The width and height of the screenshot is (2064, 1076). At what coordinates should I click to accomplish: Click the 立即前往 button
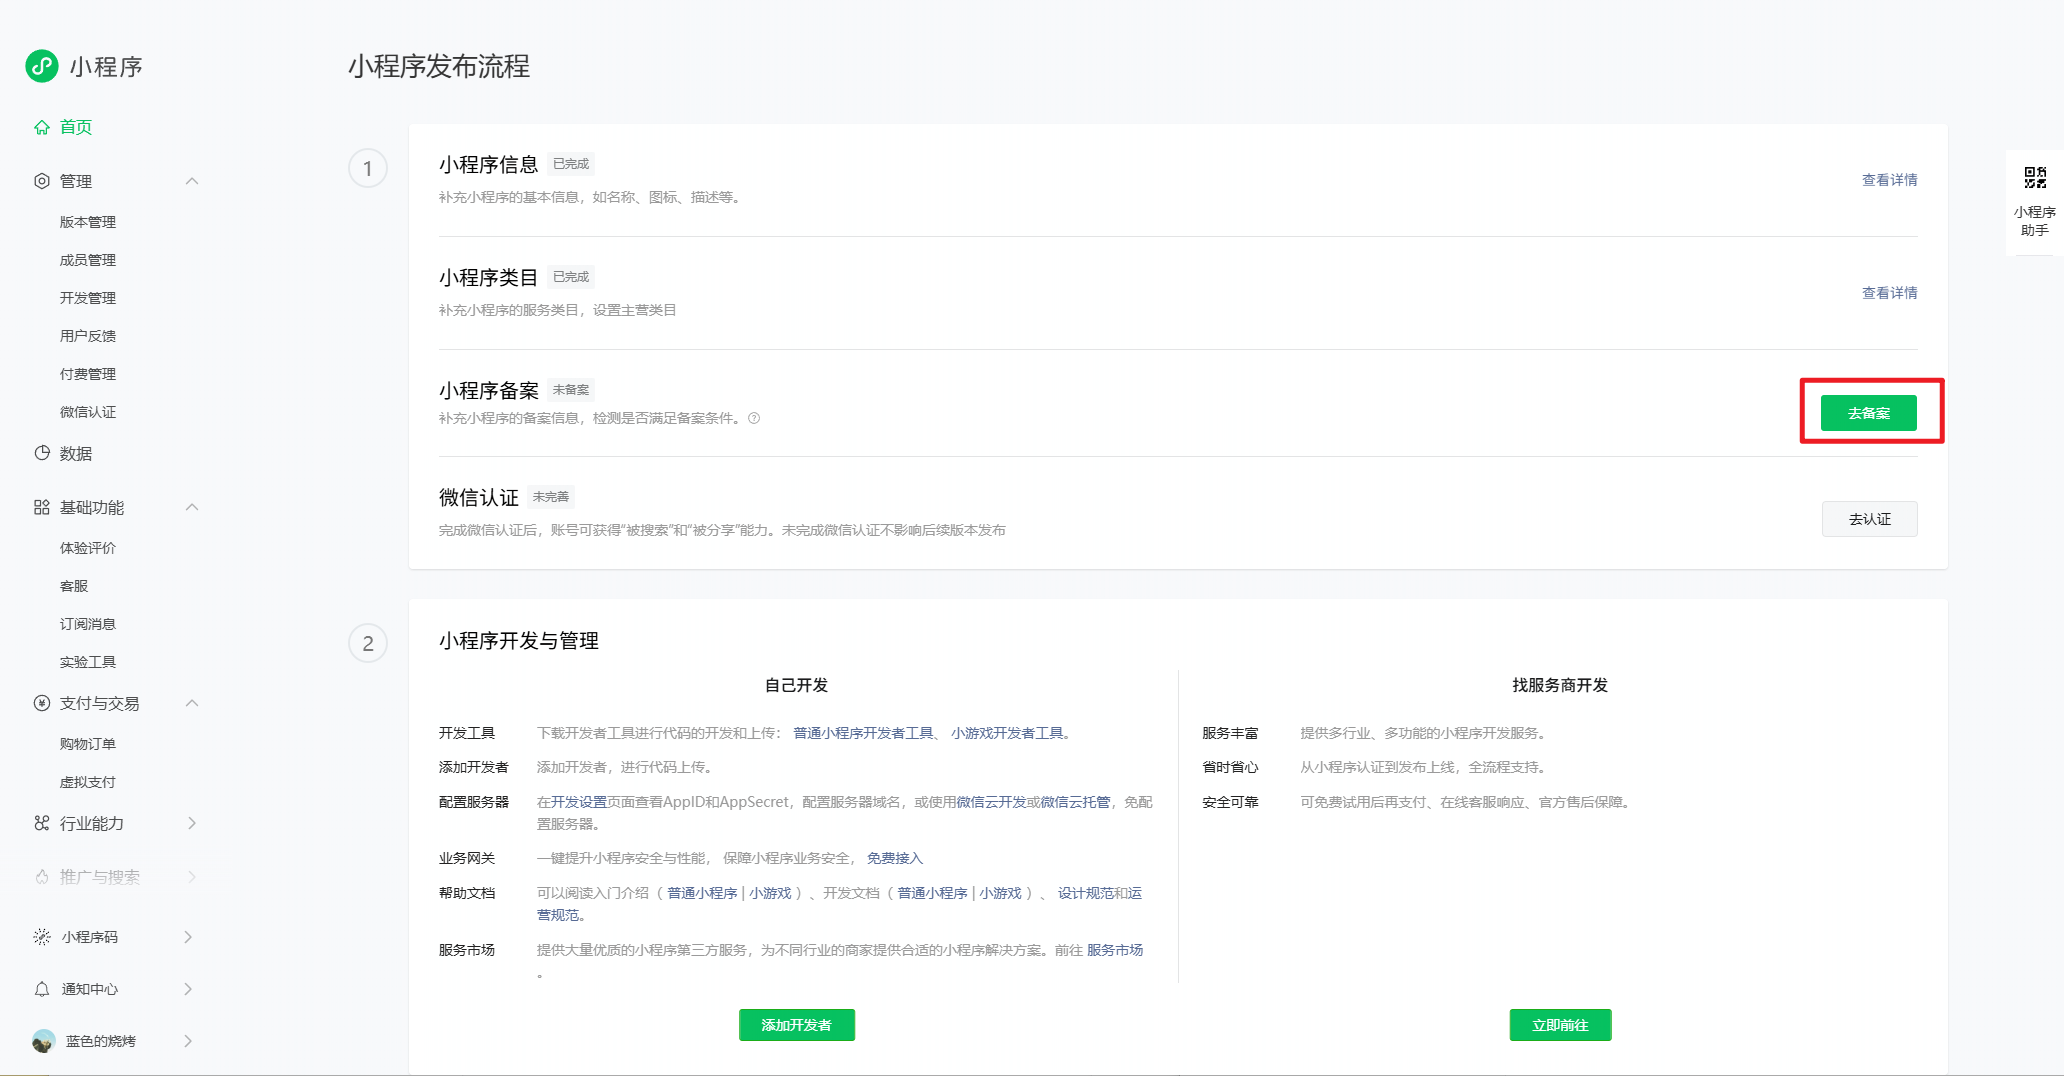click(x=1560, y=1025)
